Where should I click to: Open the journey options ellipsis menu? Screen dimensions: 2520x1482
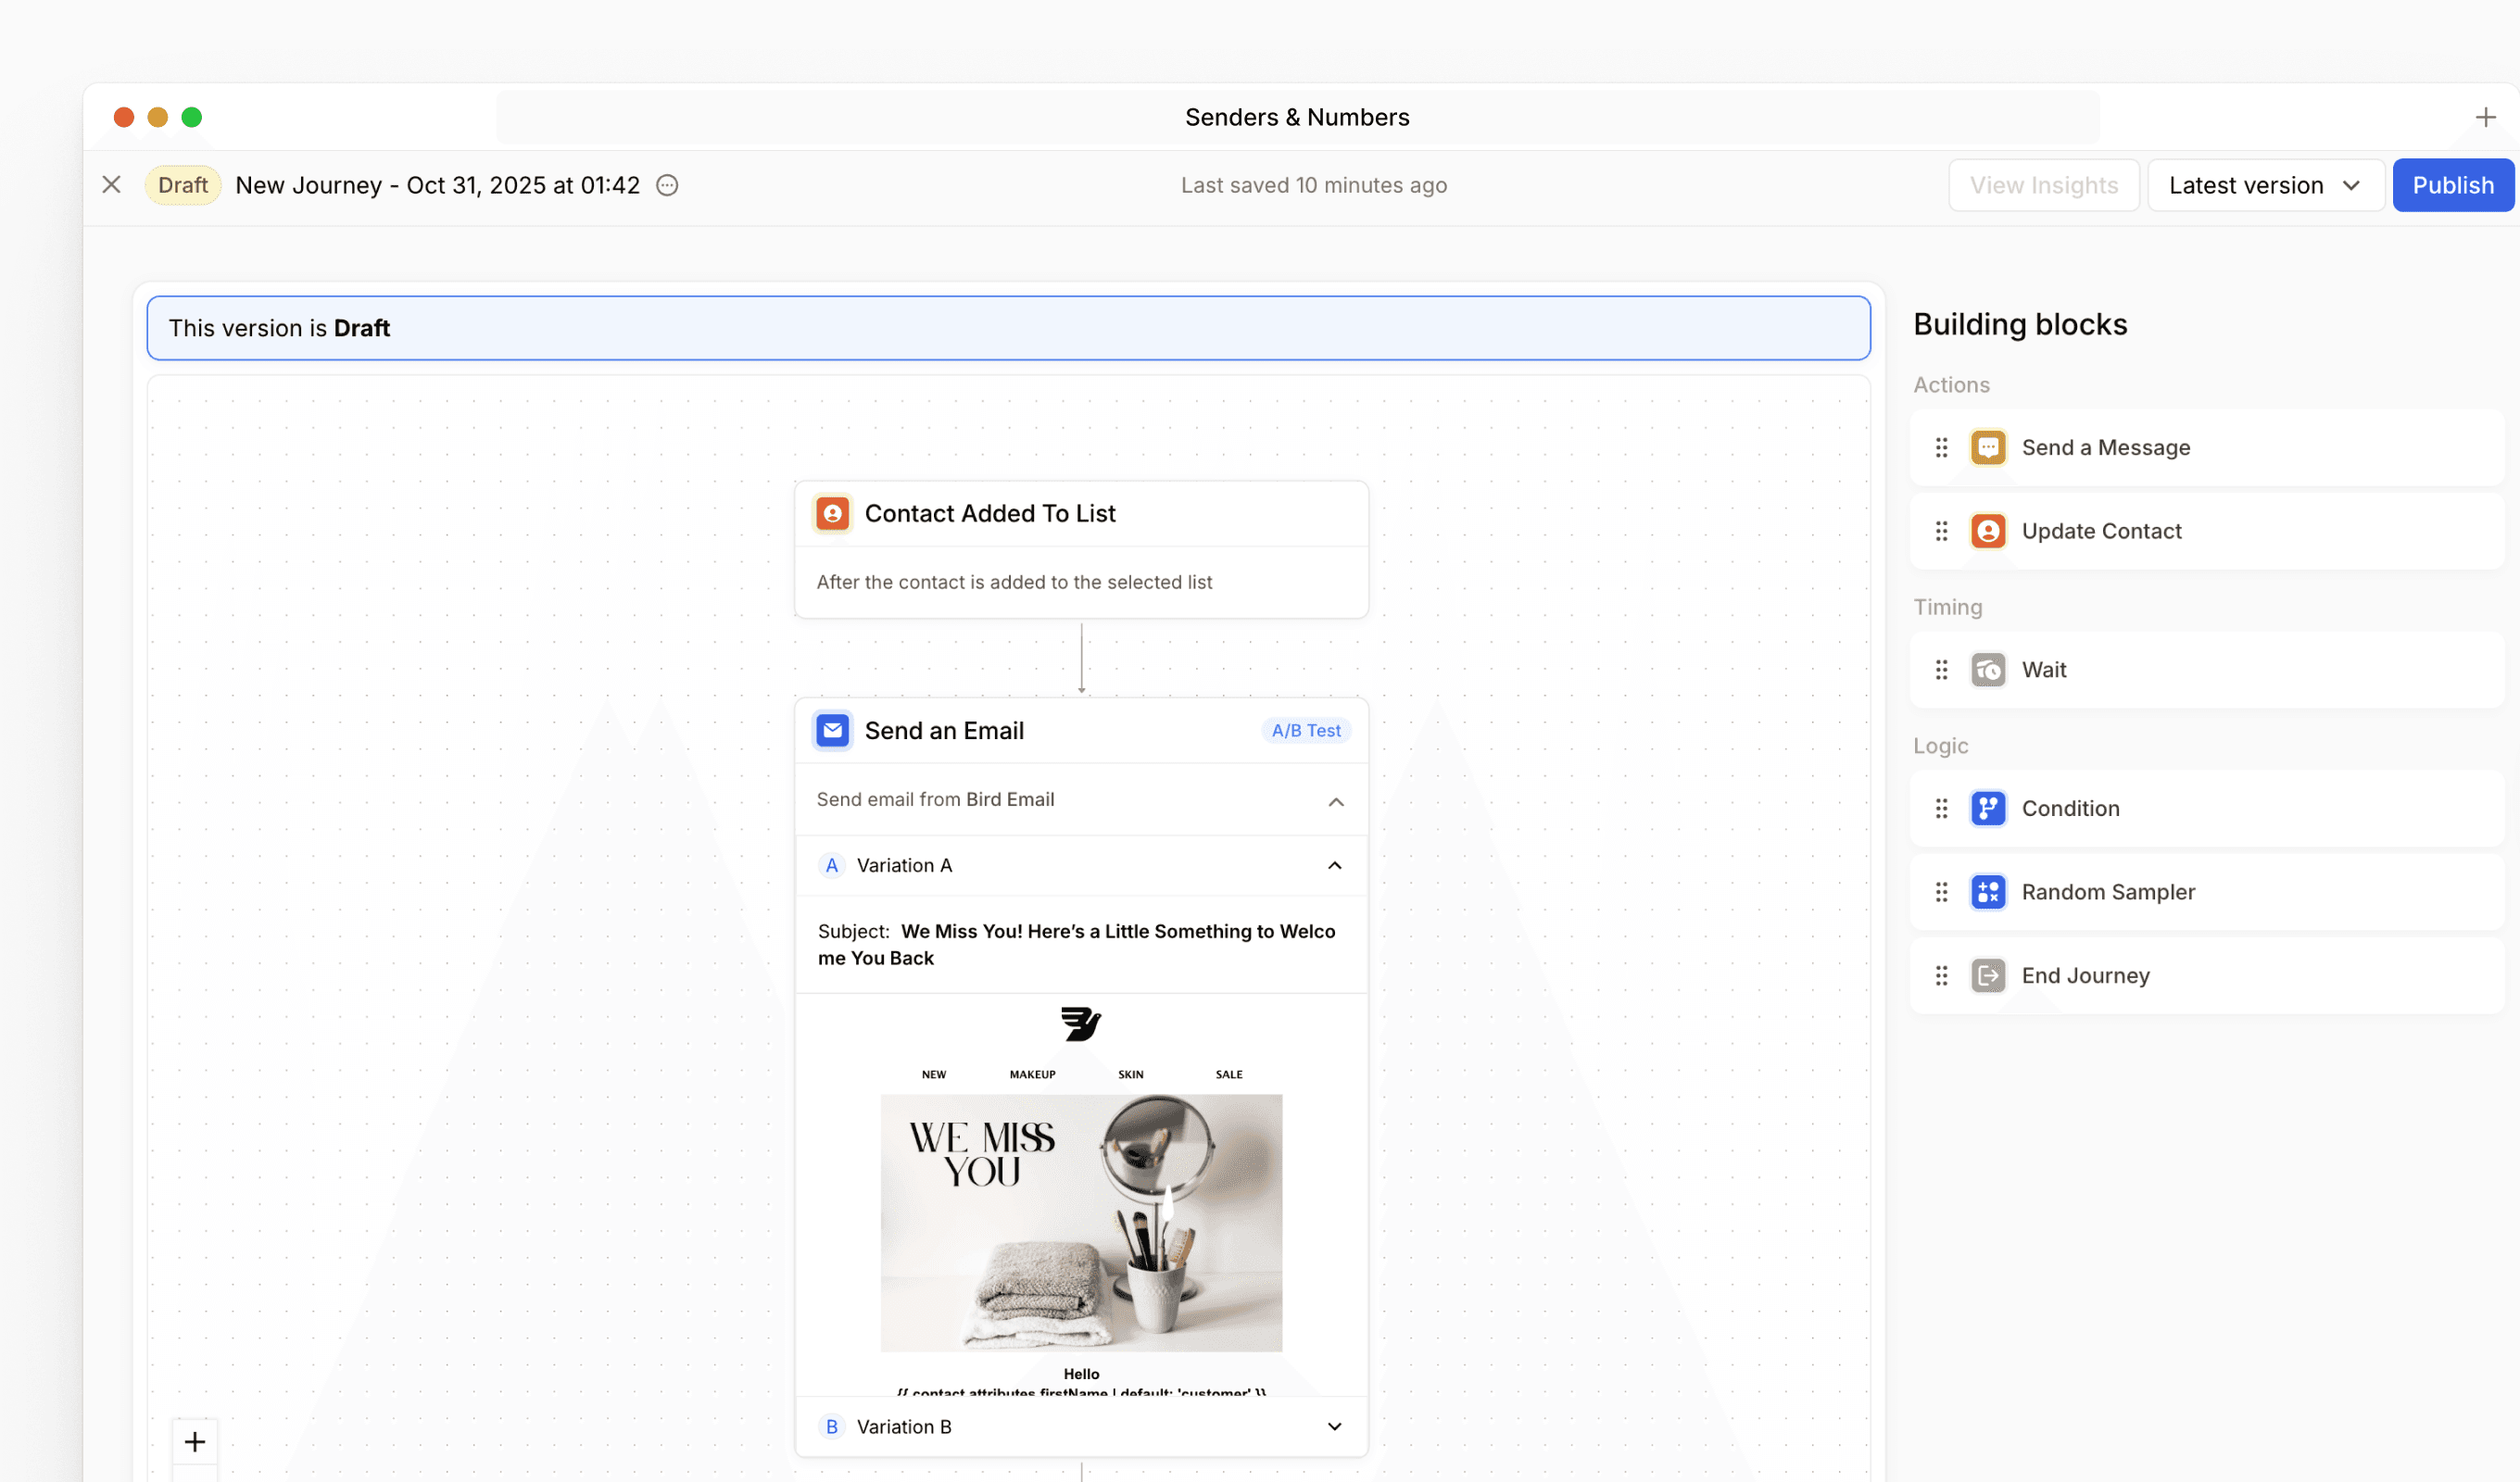(x=667, y=185)
